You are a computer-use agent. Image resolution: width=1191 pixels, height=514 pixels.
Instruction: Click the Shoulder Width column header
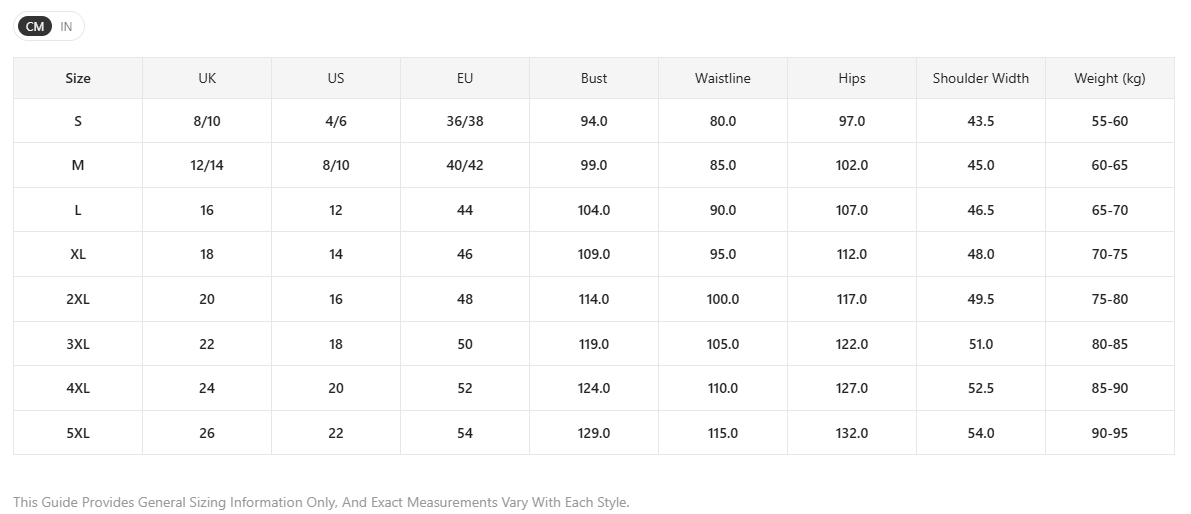pos(981,78)
